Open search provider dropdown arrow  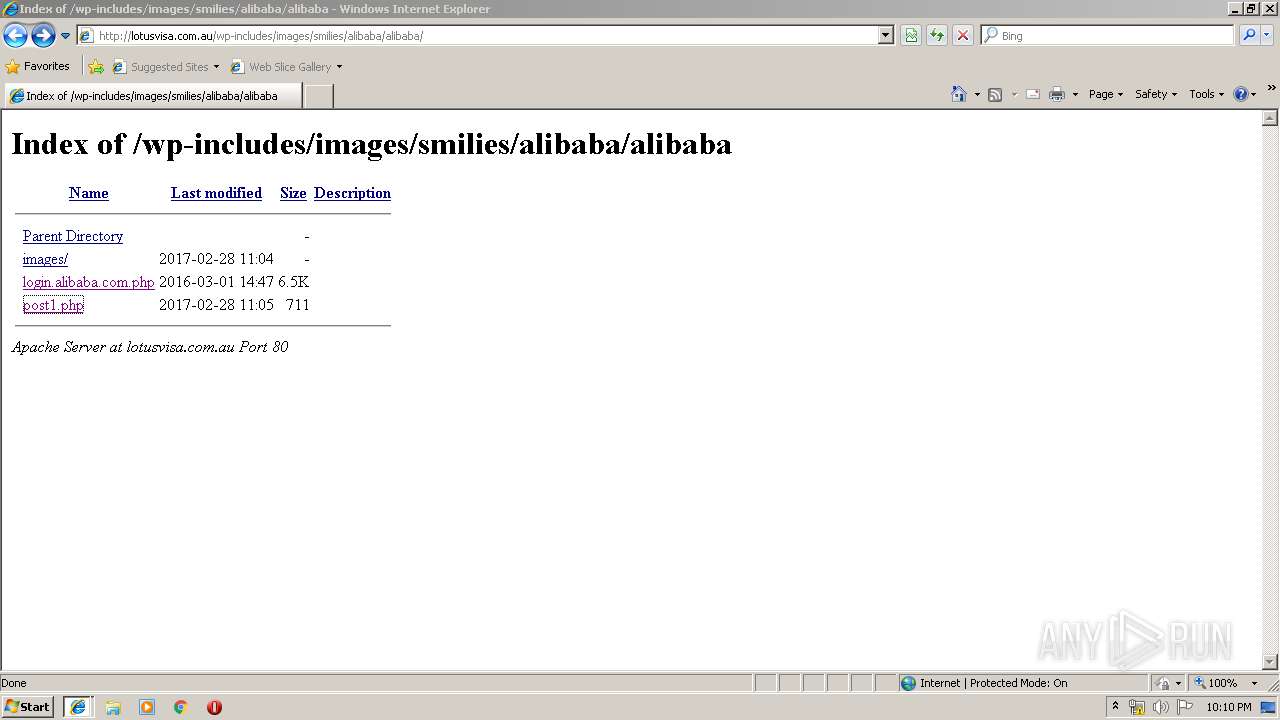point(1267,36)
